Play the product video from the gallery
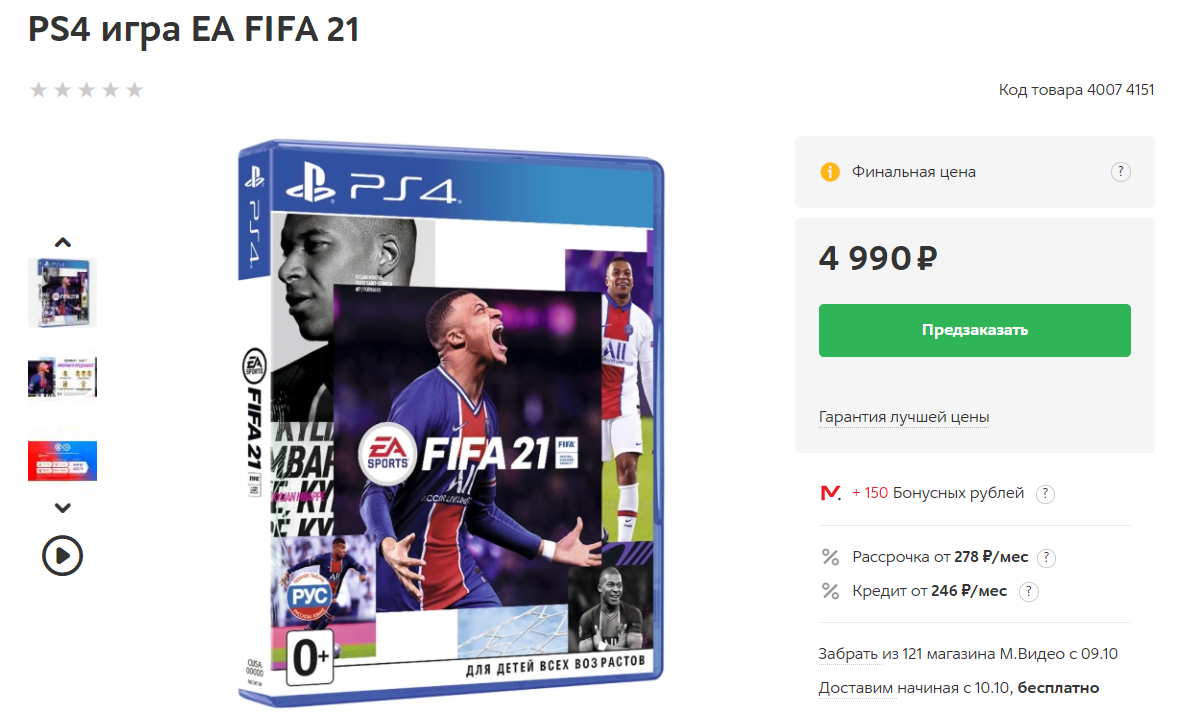Screen dimensions: 1189x712 (62, 556)
